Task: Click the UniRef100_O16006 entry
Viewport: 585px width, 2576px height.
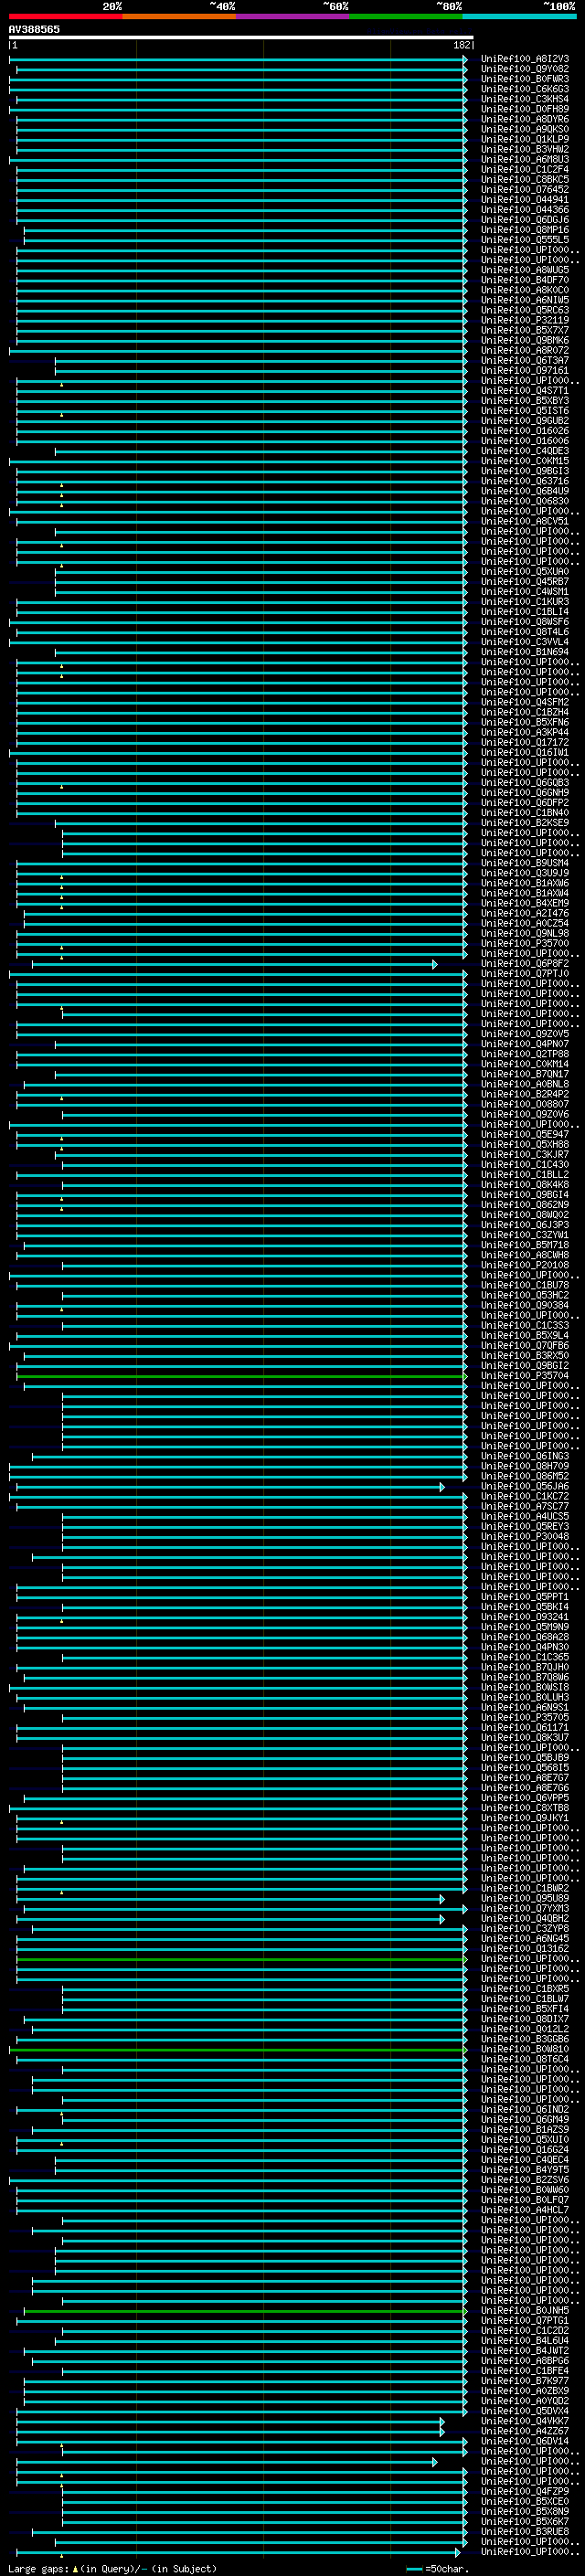Action: point(525,440)
